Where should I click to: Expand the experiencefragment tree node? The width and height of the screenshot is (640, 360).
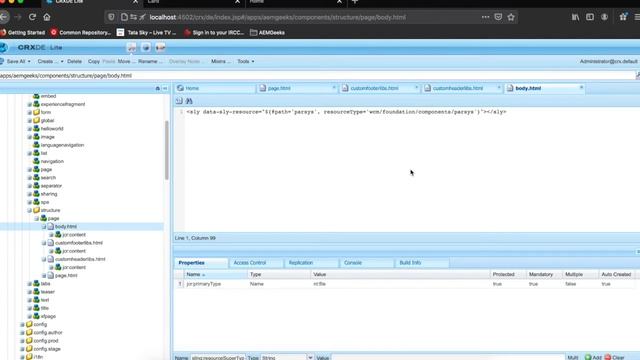[x=29, y=104]
